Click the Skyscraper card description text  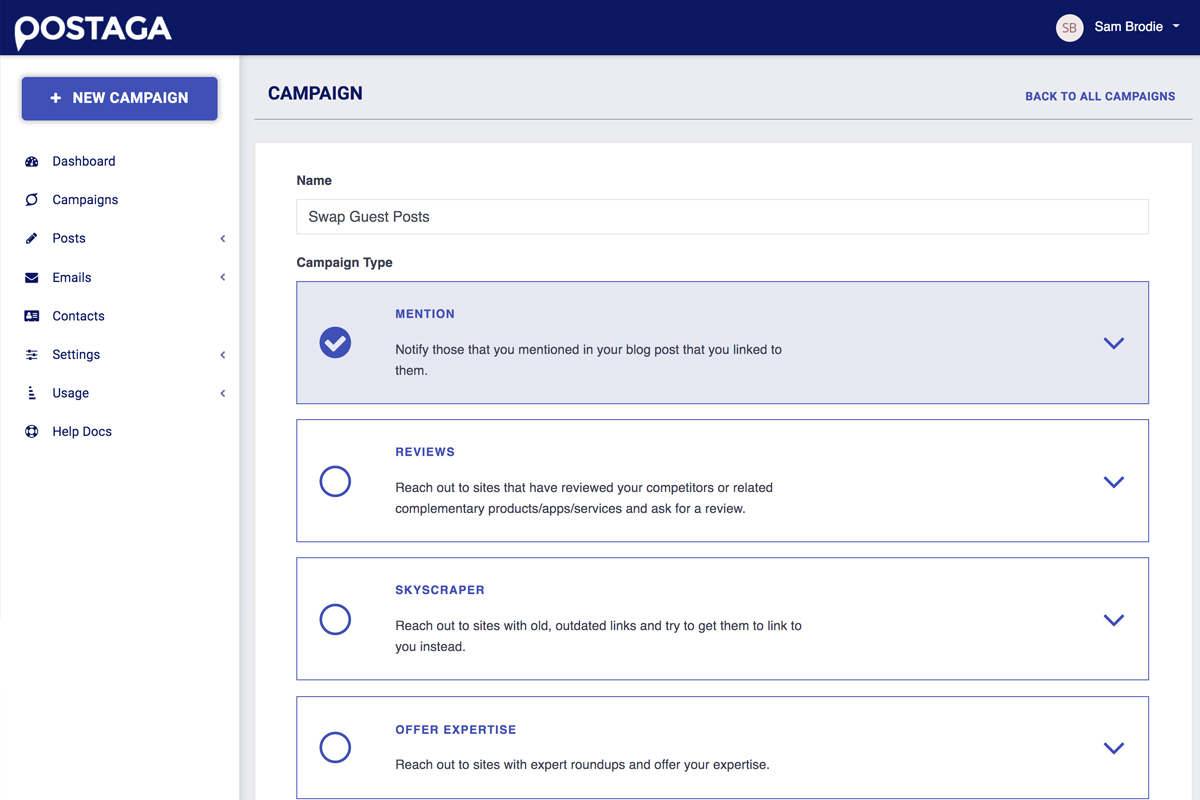[x=598, y=636]
